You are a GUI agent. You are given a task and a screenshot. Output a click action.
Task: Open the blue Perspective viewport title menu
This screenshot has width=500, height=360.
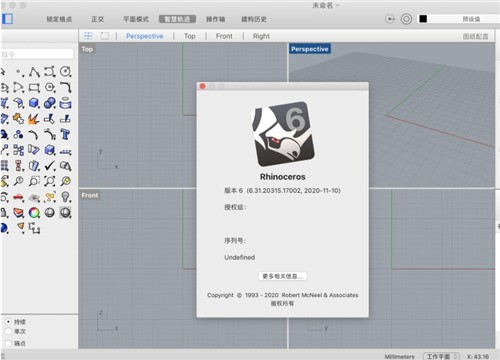pyautogui.click(x=310, y=49)
